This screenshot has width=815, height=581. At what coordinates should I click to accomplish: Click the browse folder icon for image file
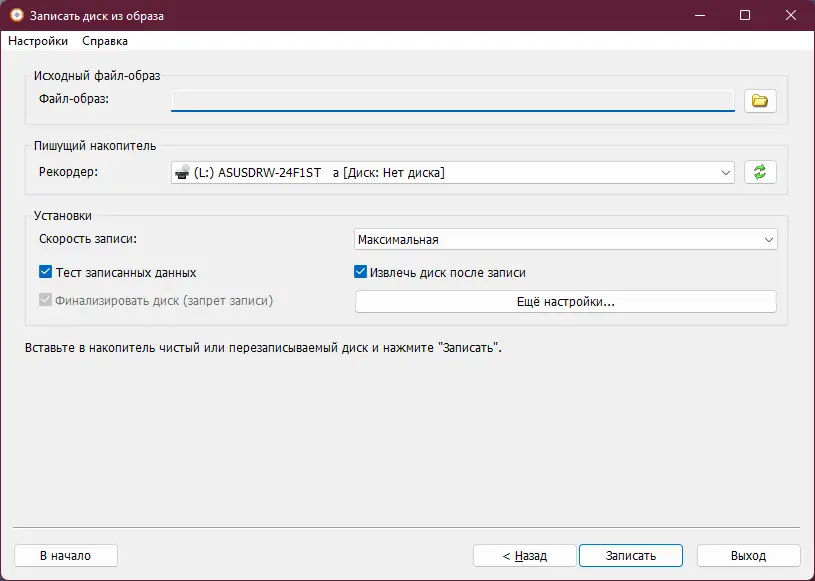pos(760,100)
